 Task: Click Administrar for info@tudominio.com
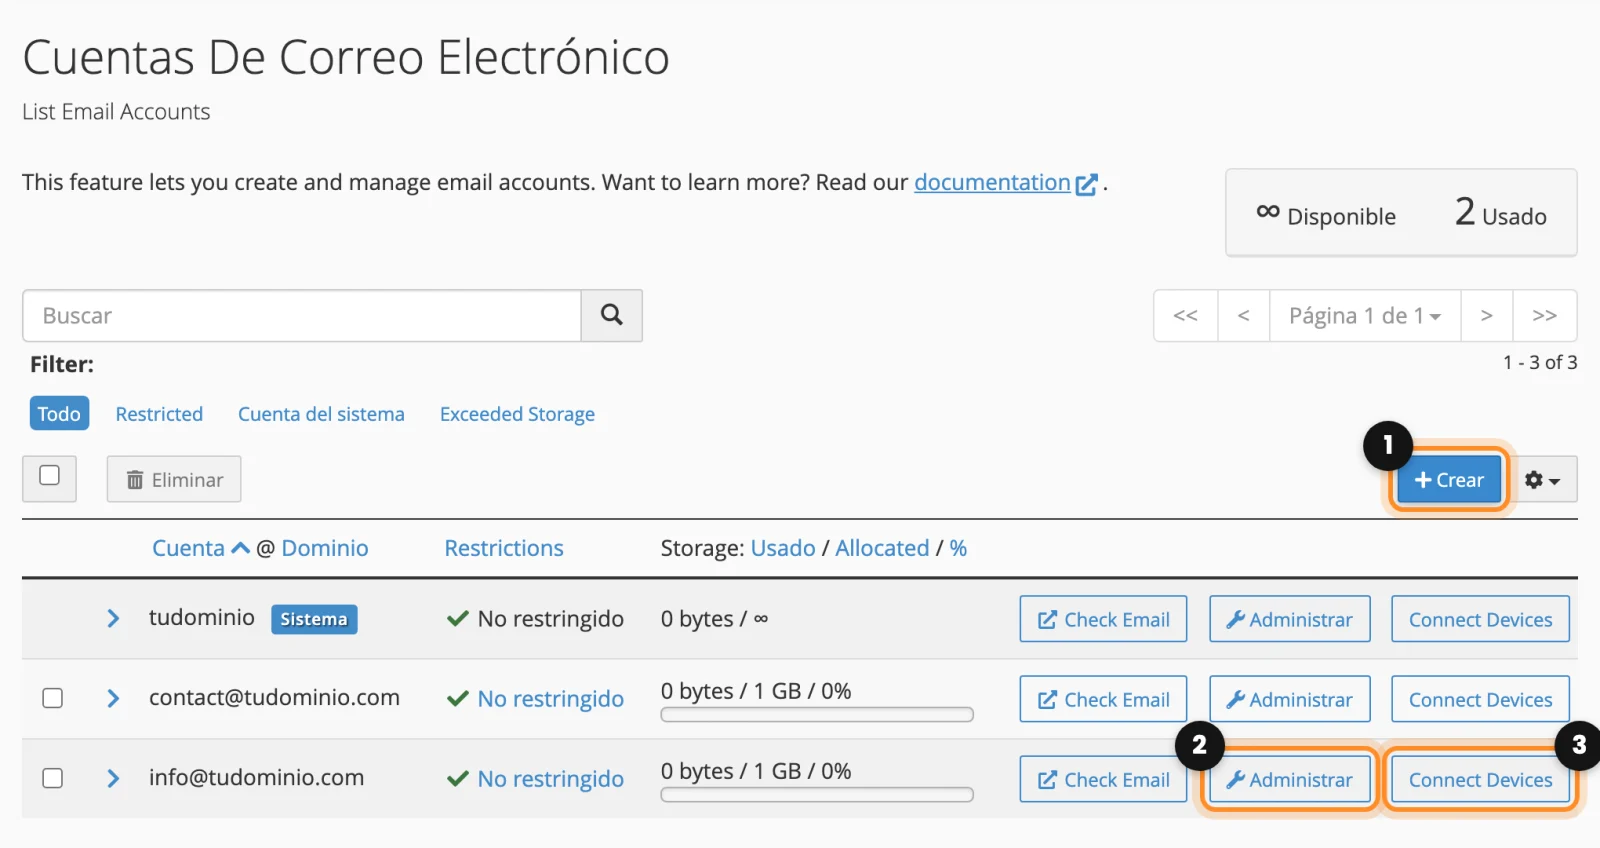tap(1290, 779)
